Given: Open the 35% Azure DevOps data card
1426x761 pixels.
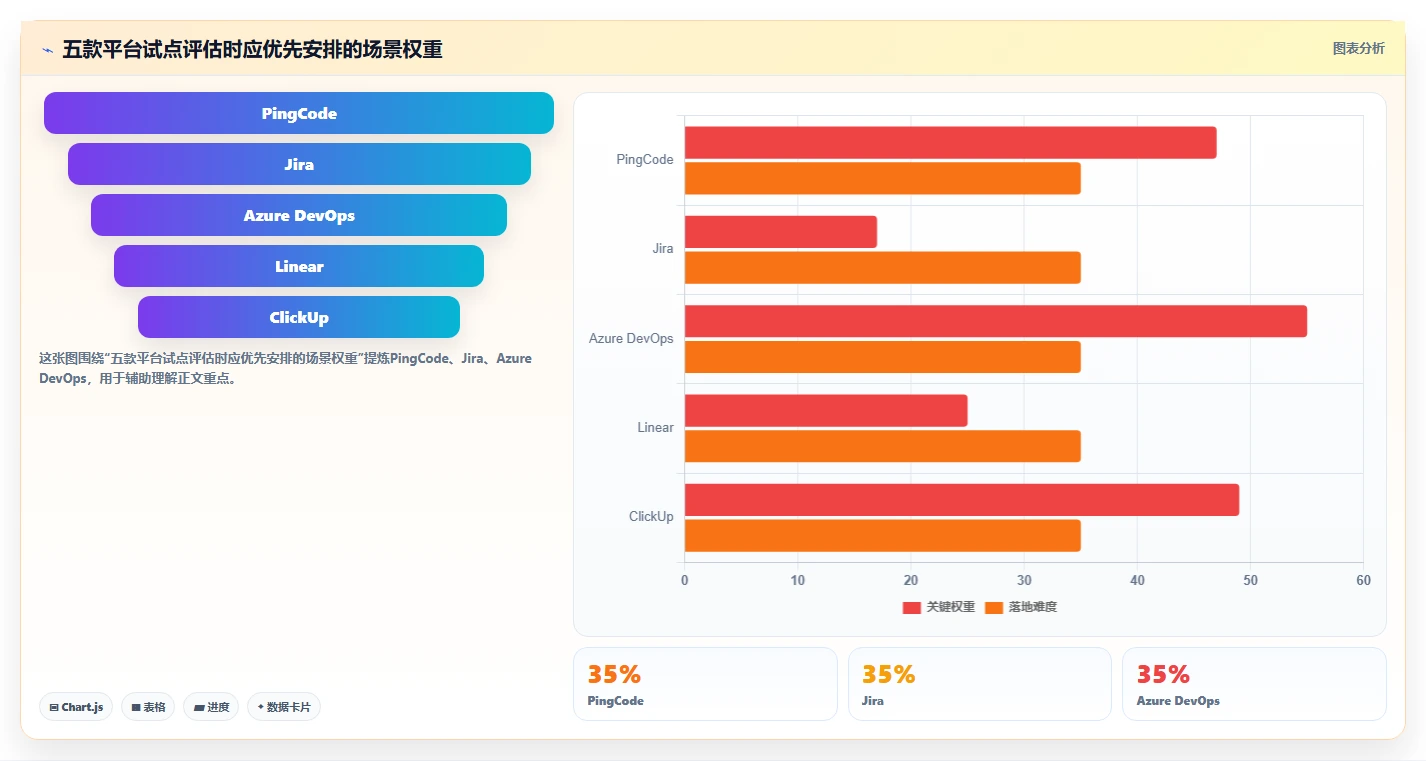Looking at the screenshot, I should 1254,684.
